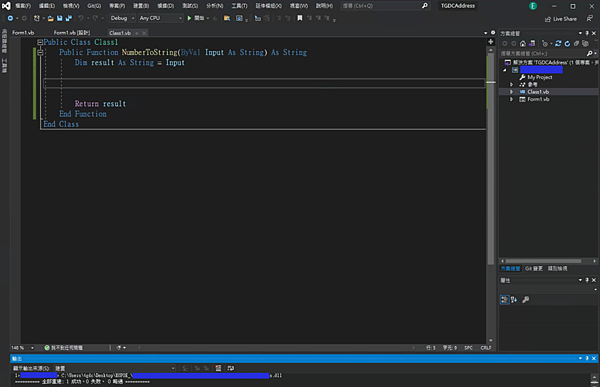Screen dimensions: 600x387
Task: Open the Any CPU platform dropdown
Action: (x=160, y=18)
